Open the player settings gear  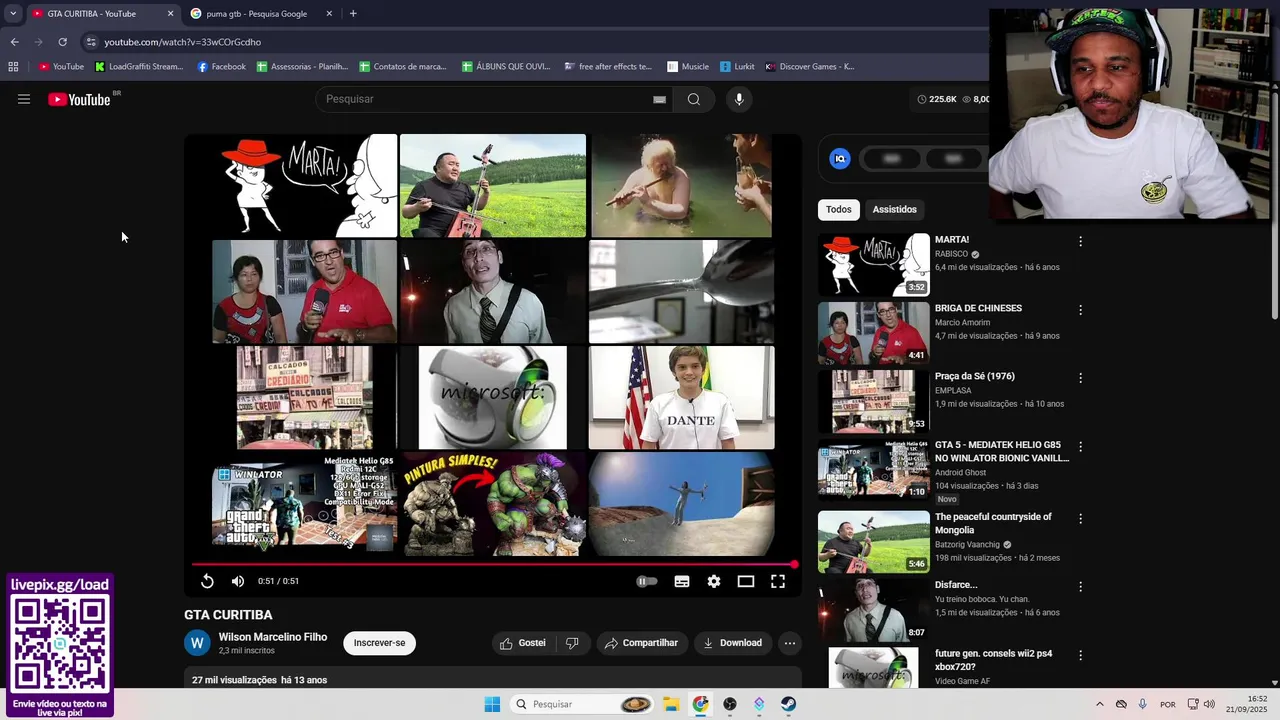pos(714,581)
